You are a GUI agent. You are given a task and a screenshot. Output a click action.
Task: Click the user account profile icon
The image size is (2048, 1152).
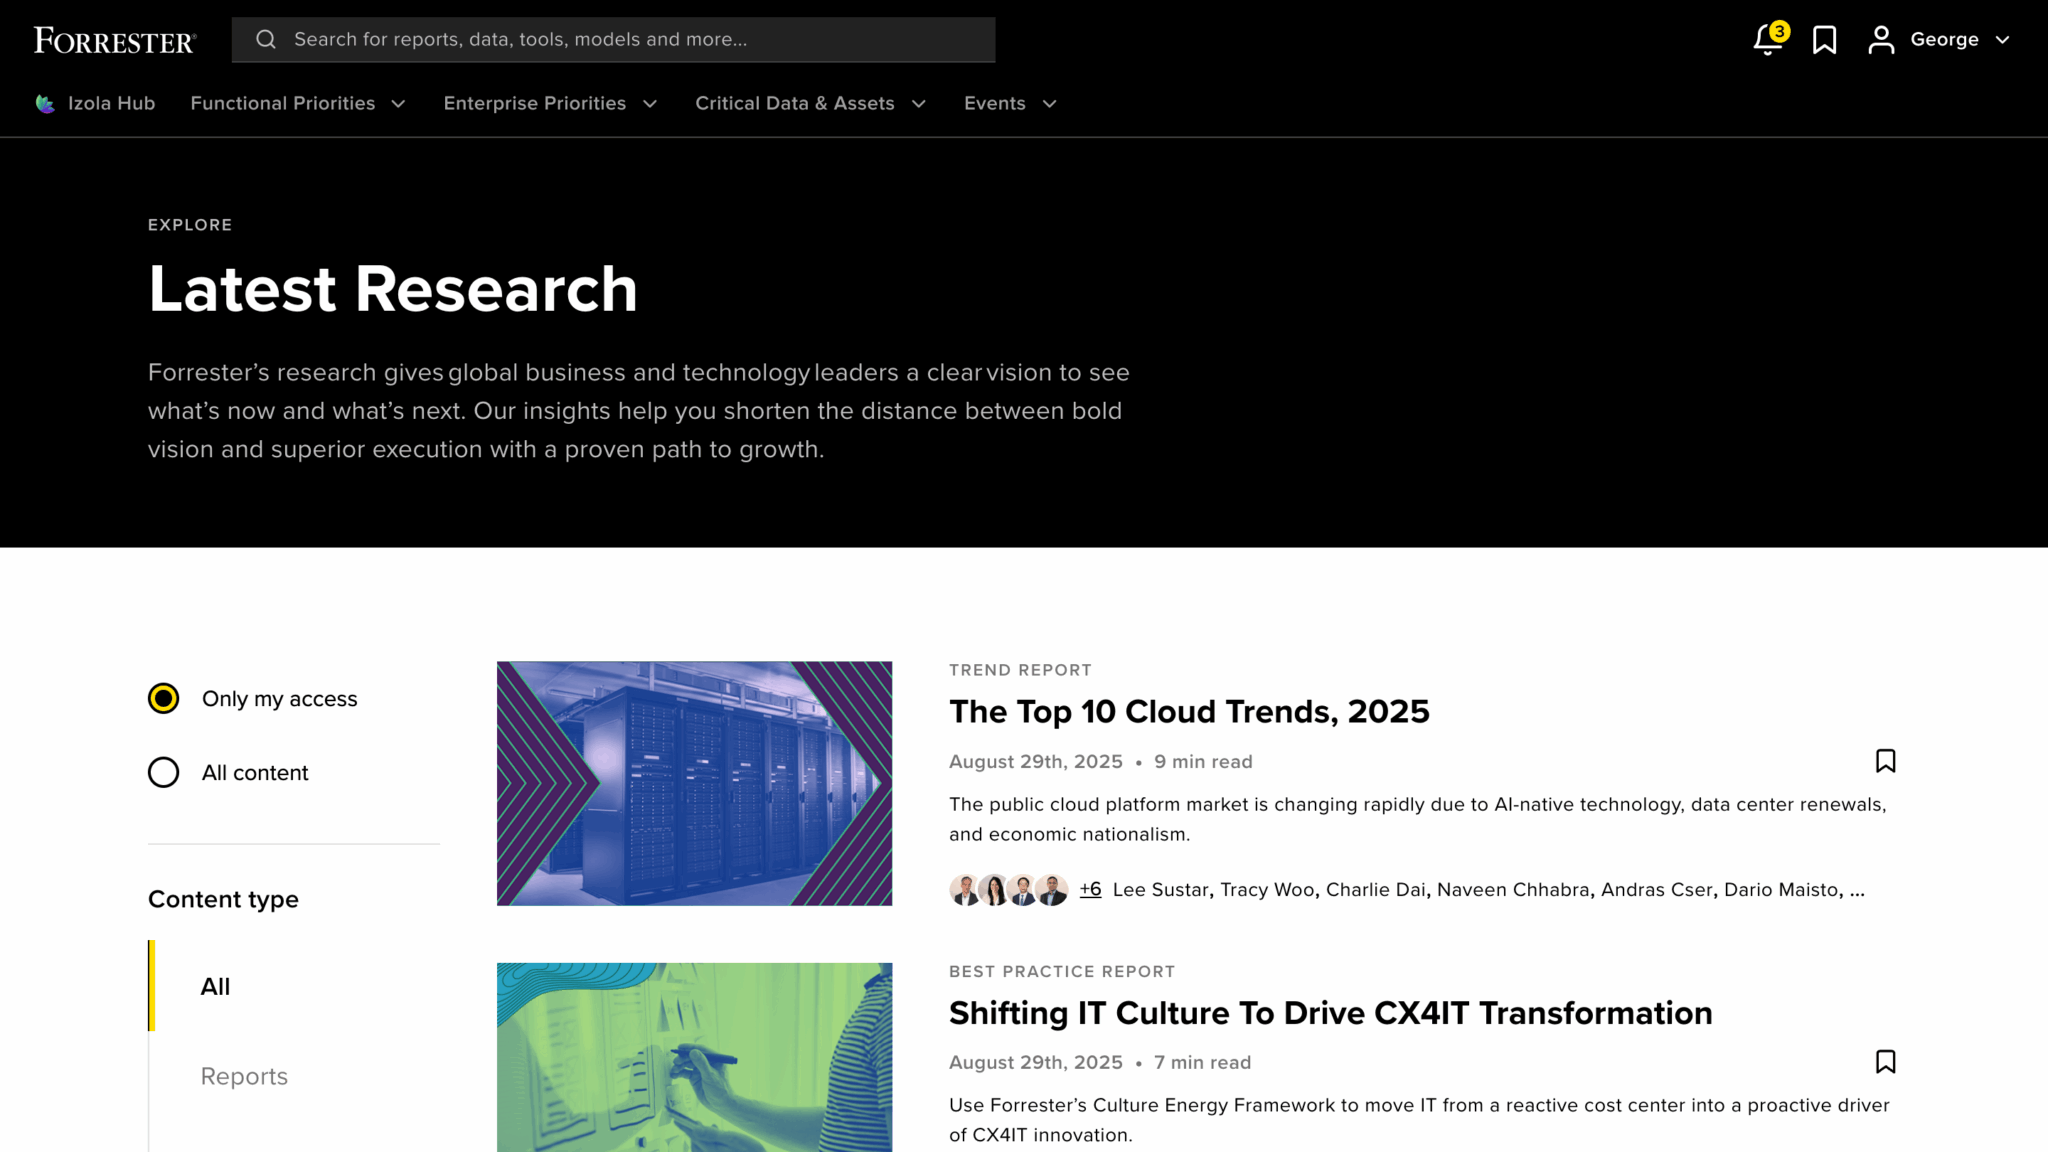[1881, 39]
